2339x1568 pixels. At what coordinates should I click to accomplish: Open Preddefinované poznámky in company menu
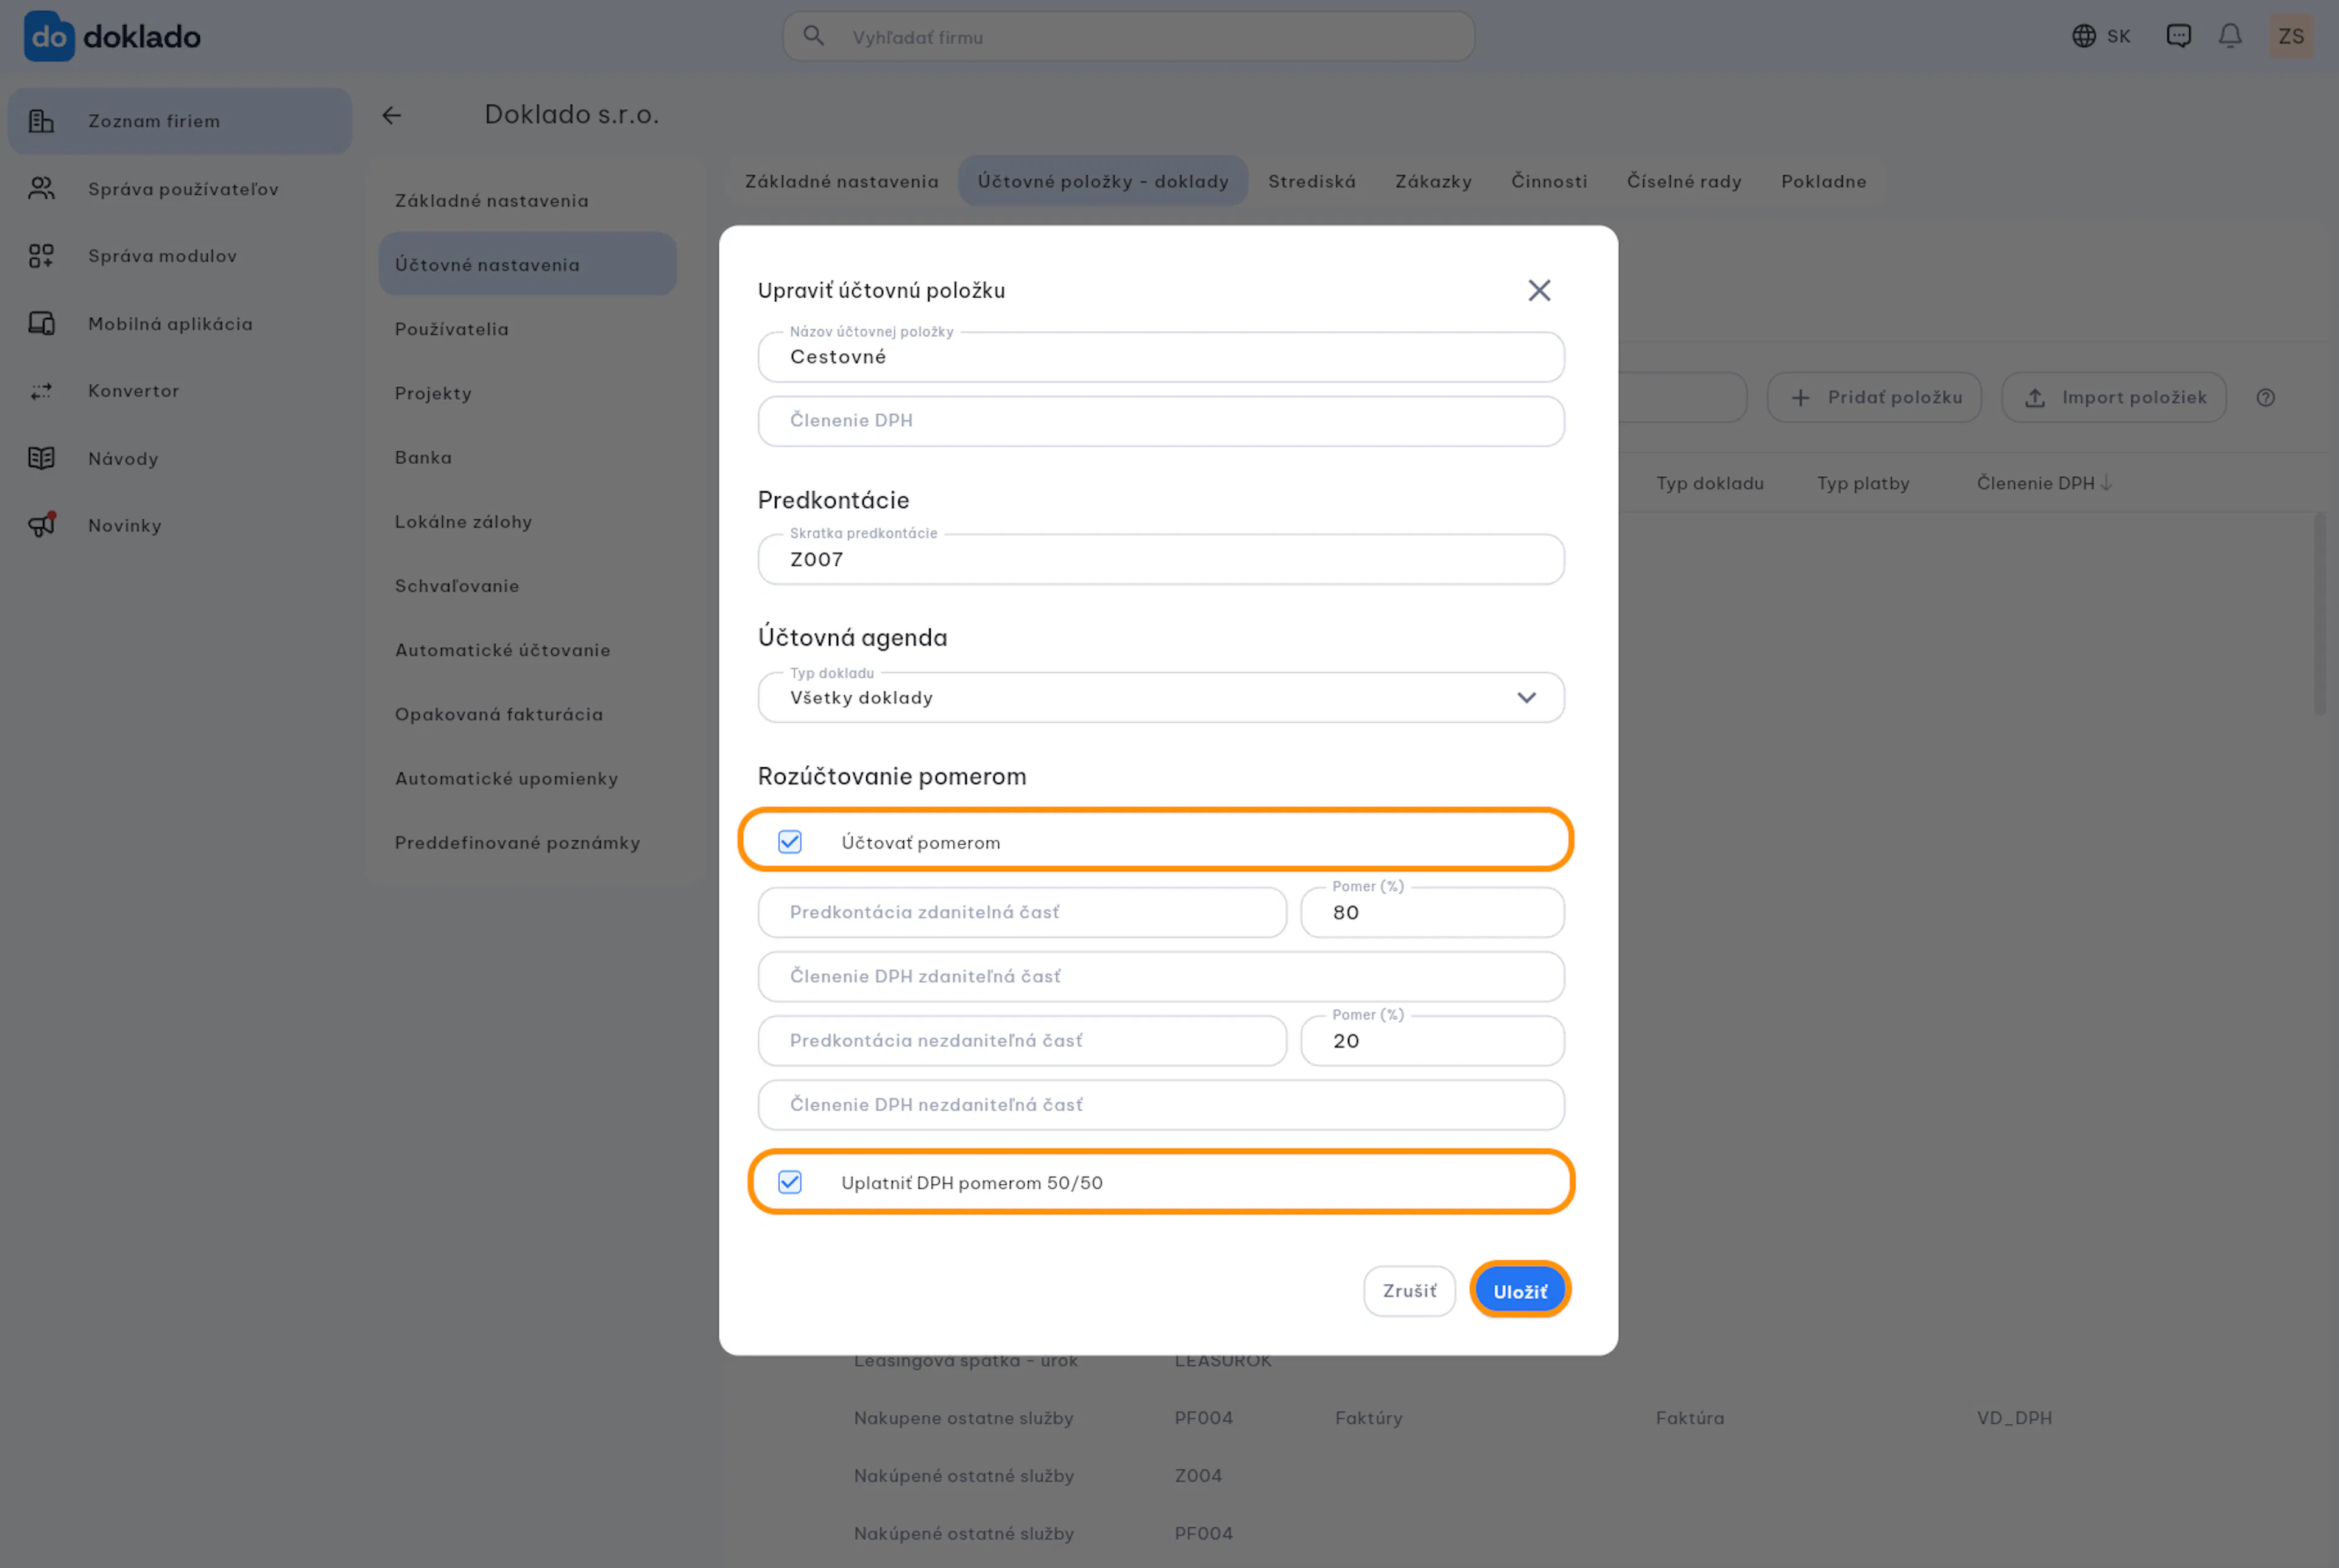pyautogui.click(x=527, y=842)
